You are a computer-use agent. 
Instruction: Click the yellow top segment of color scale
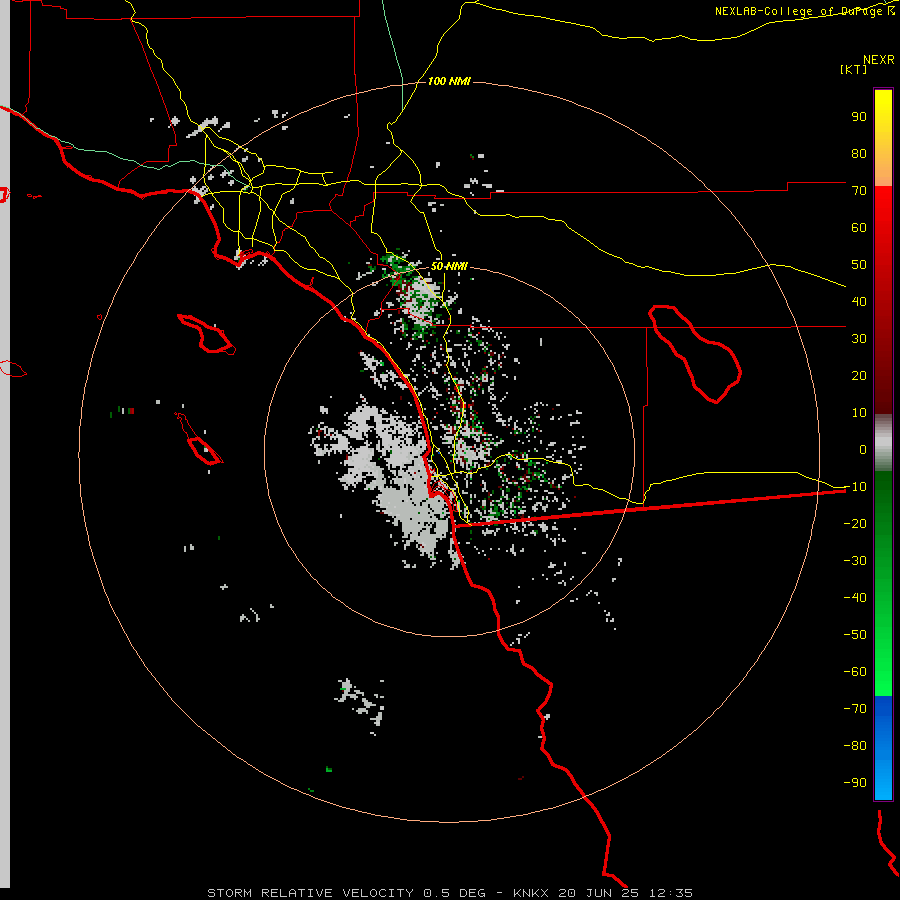[883, 138]
